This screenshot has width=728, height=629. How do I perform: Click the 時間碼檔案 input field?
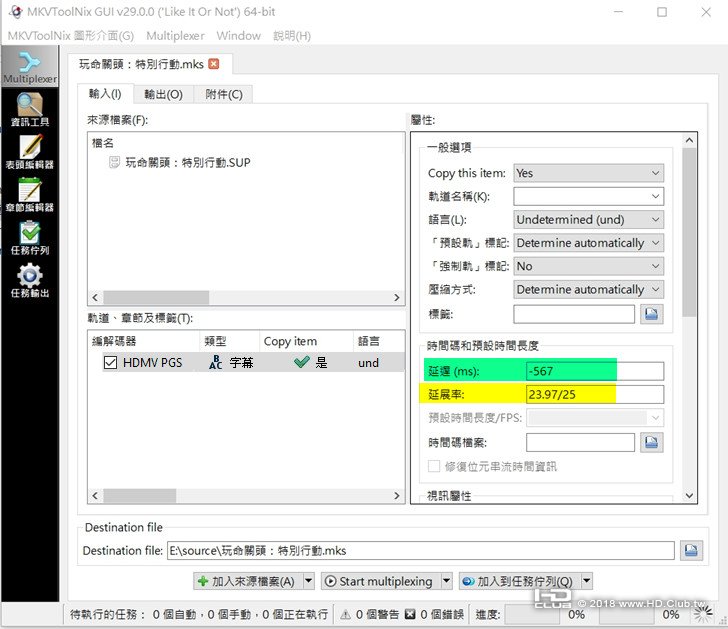coord(580,442)
